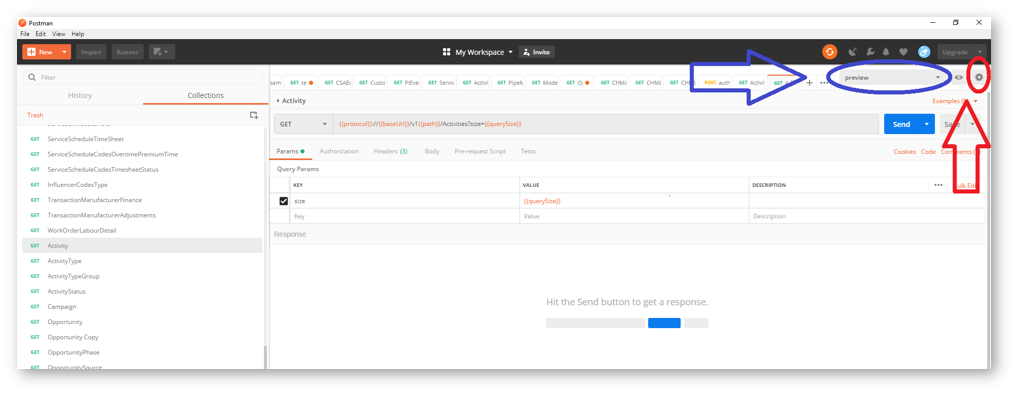Open the preview environment dropdown

892,77
